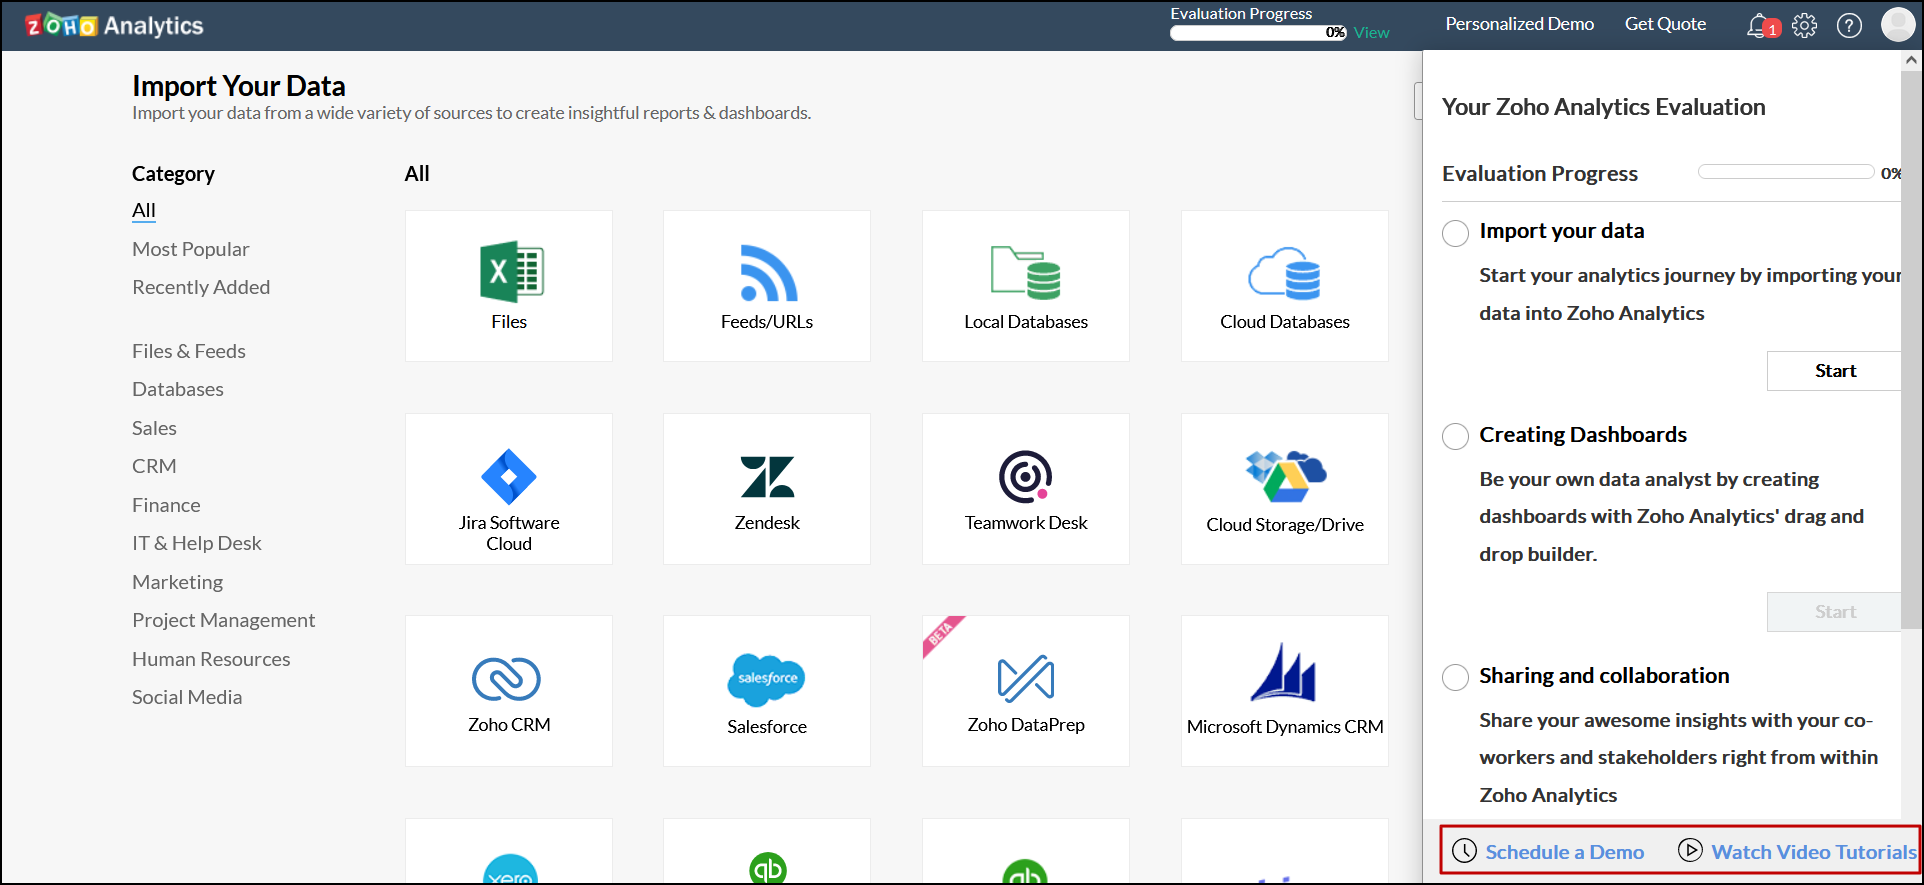Mark the Creating Dashboards step circle
The image size is (1924, 885).
point(1455,437)
